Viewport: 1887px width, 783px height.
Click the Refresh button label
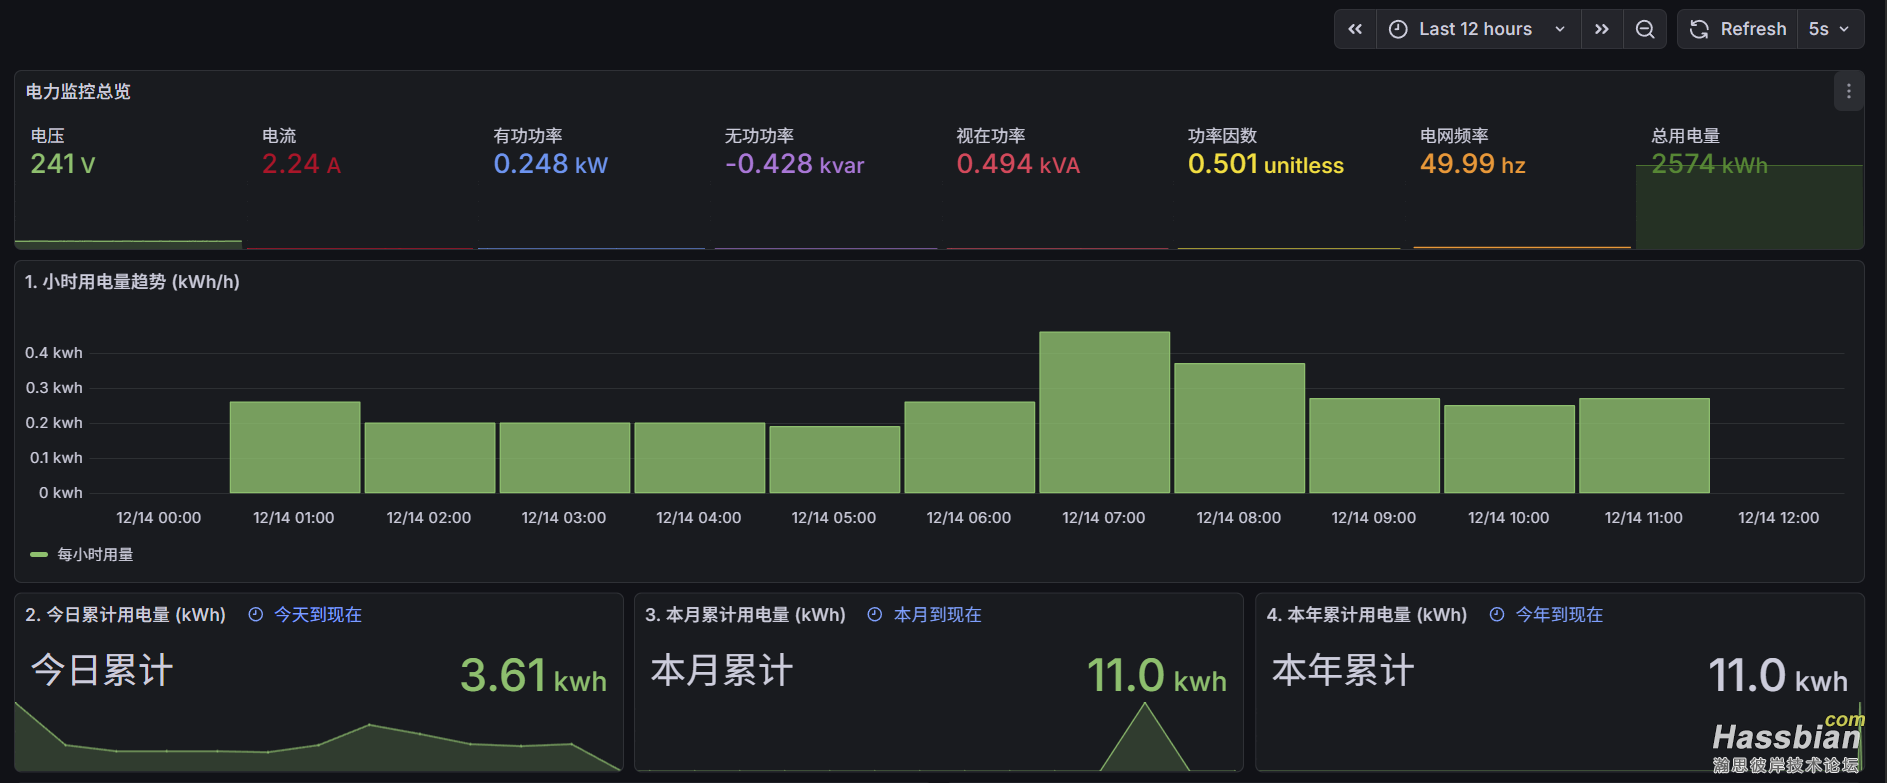[x=1752, y=29]
